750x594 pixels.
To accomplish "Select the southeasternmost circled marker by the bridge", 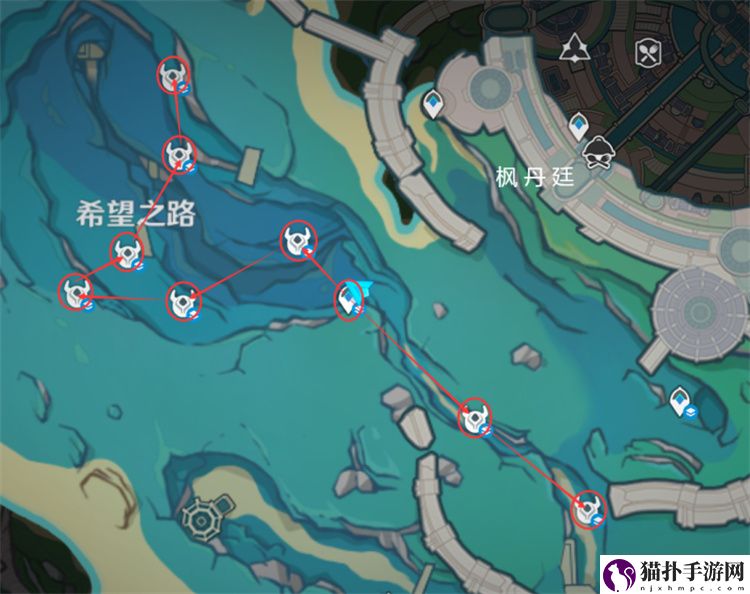I will tap(589, 509).
